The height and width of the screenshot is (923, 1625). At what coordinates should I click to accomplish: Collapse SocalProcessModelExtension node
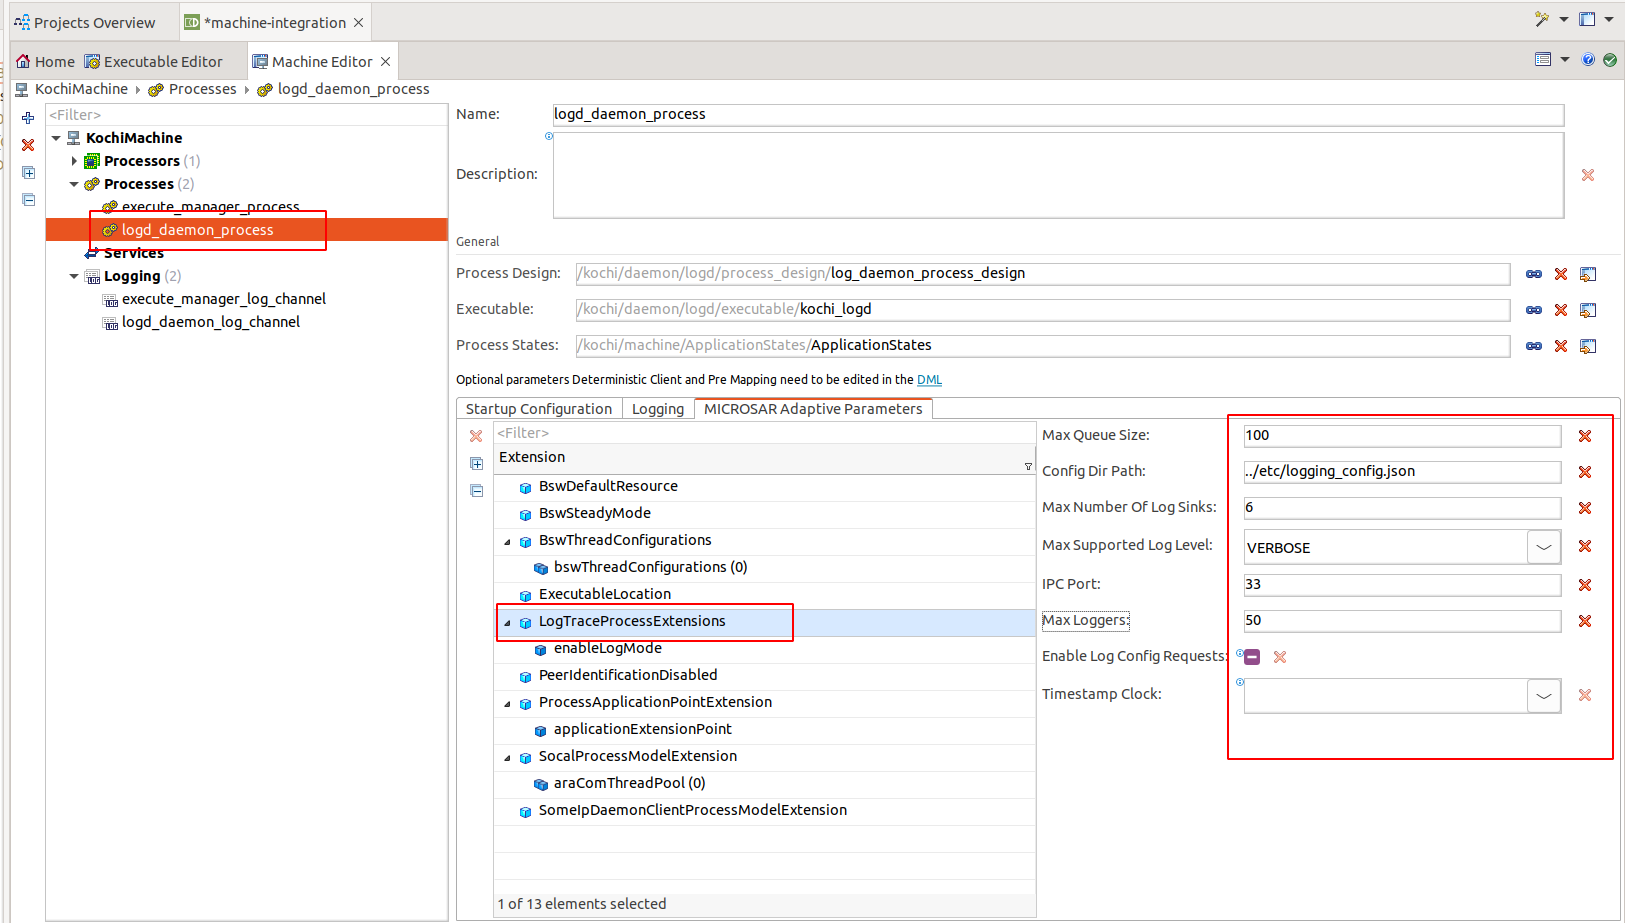(508, 757)
